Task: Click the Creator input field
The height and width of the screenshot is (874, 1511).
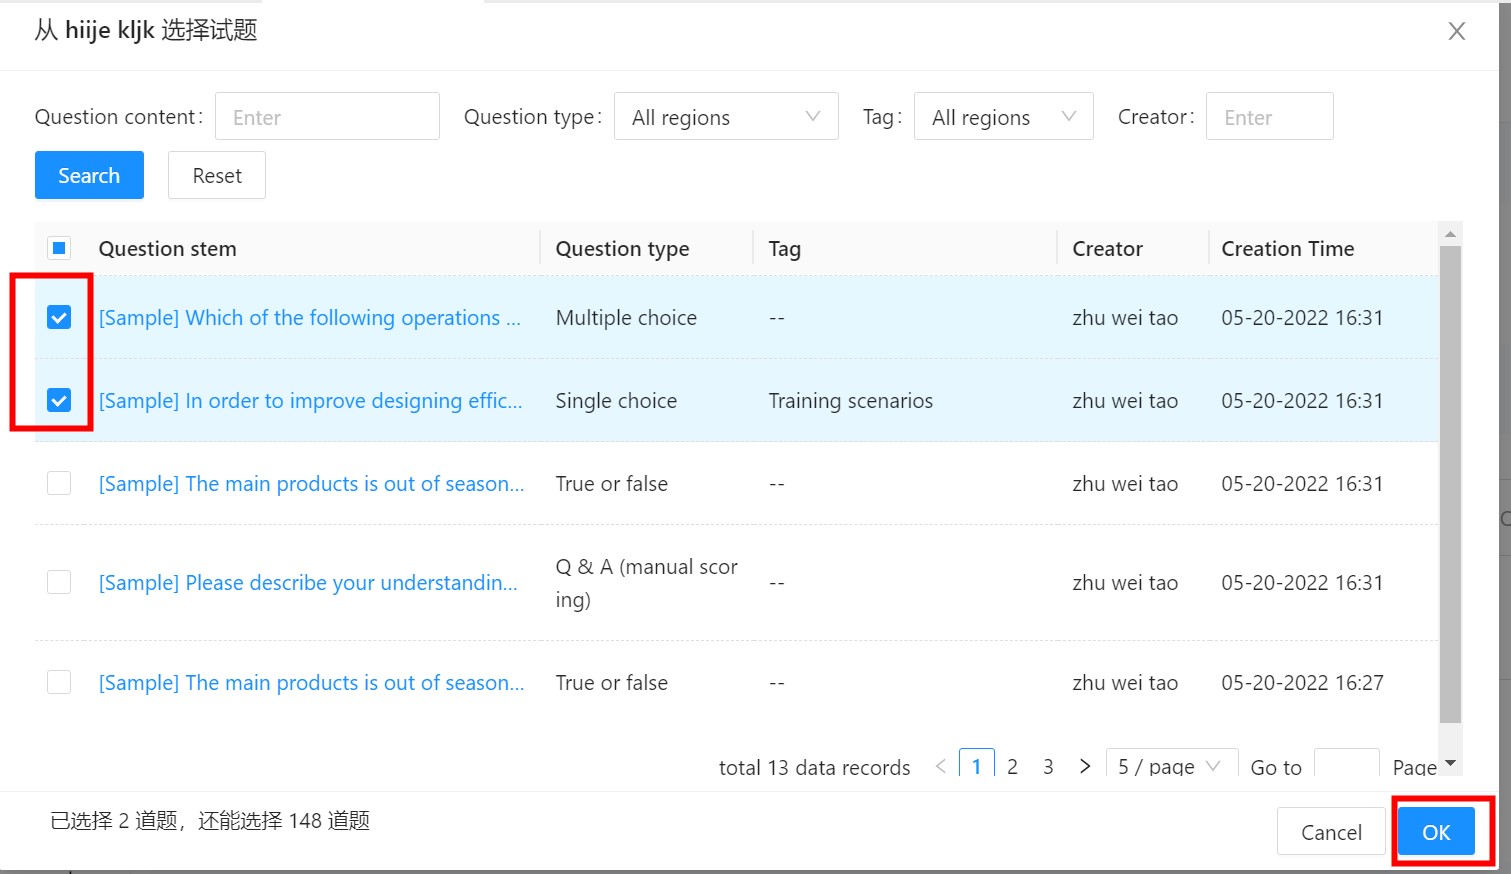Action: click(x=1269, y=117)
